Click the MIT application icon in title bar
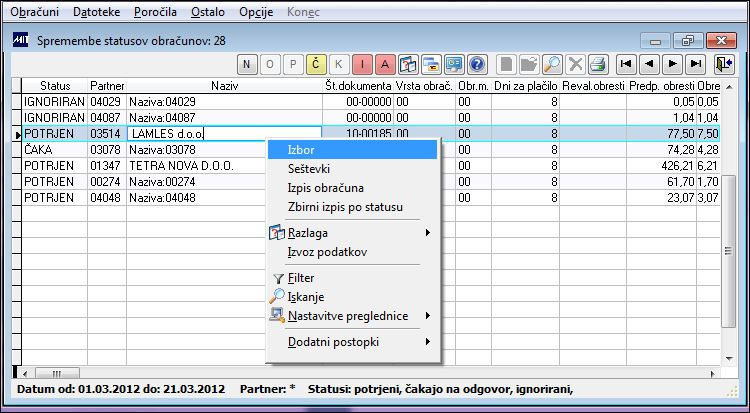Screen dimensions: 750x413 [20, 40]
